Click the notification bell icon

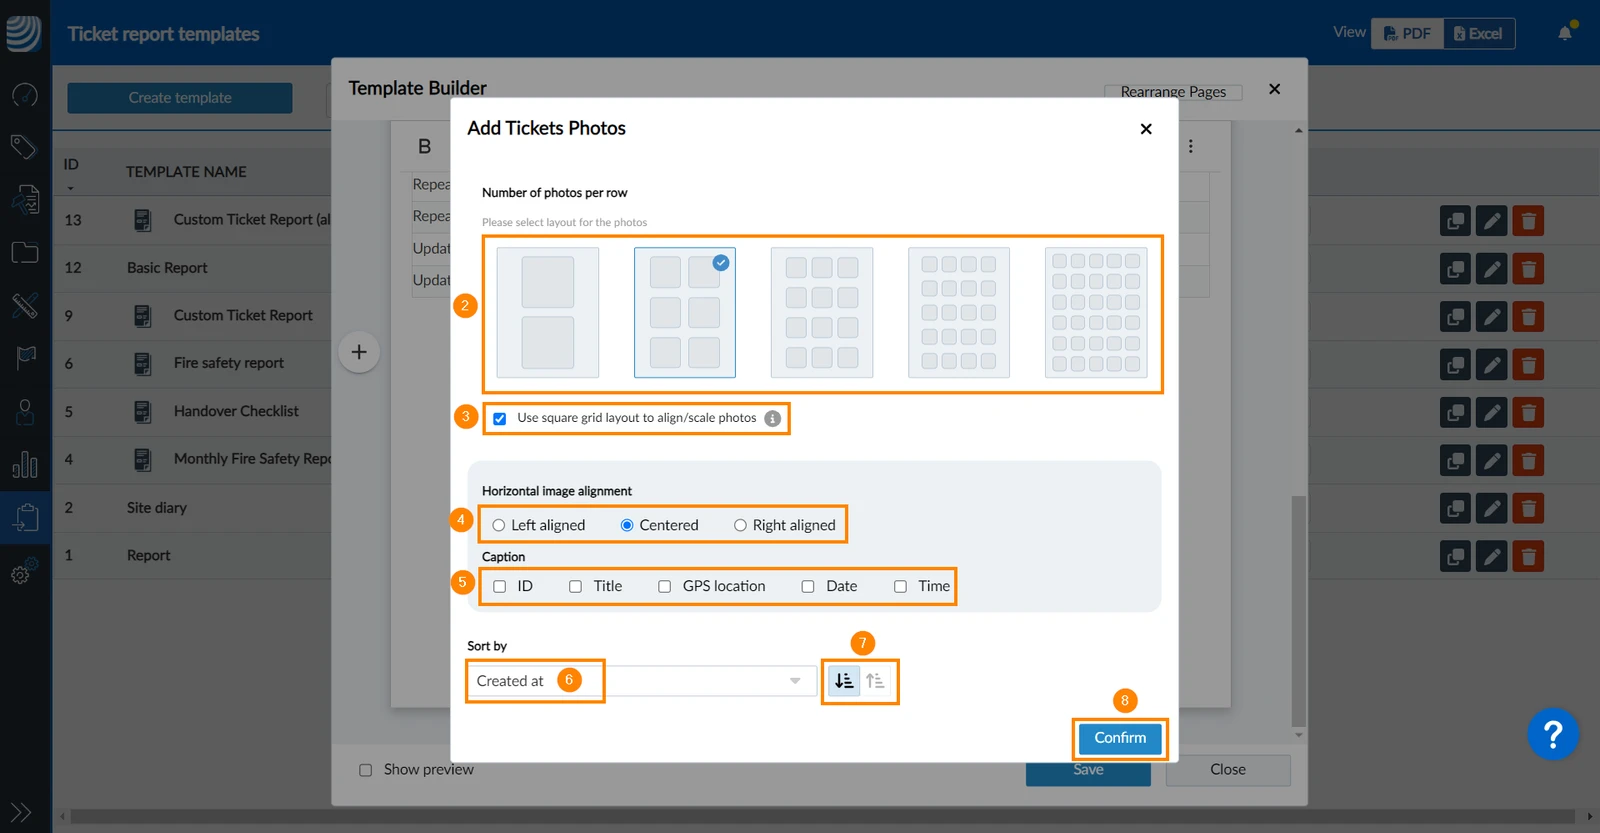click(1565, 33)
